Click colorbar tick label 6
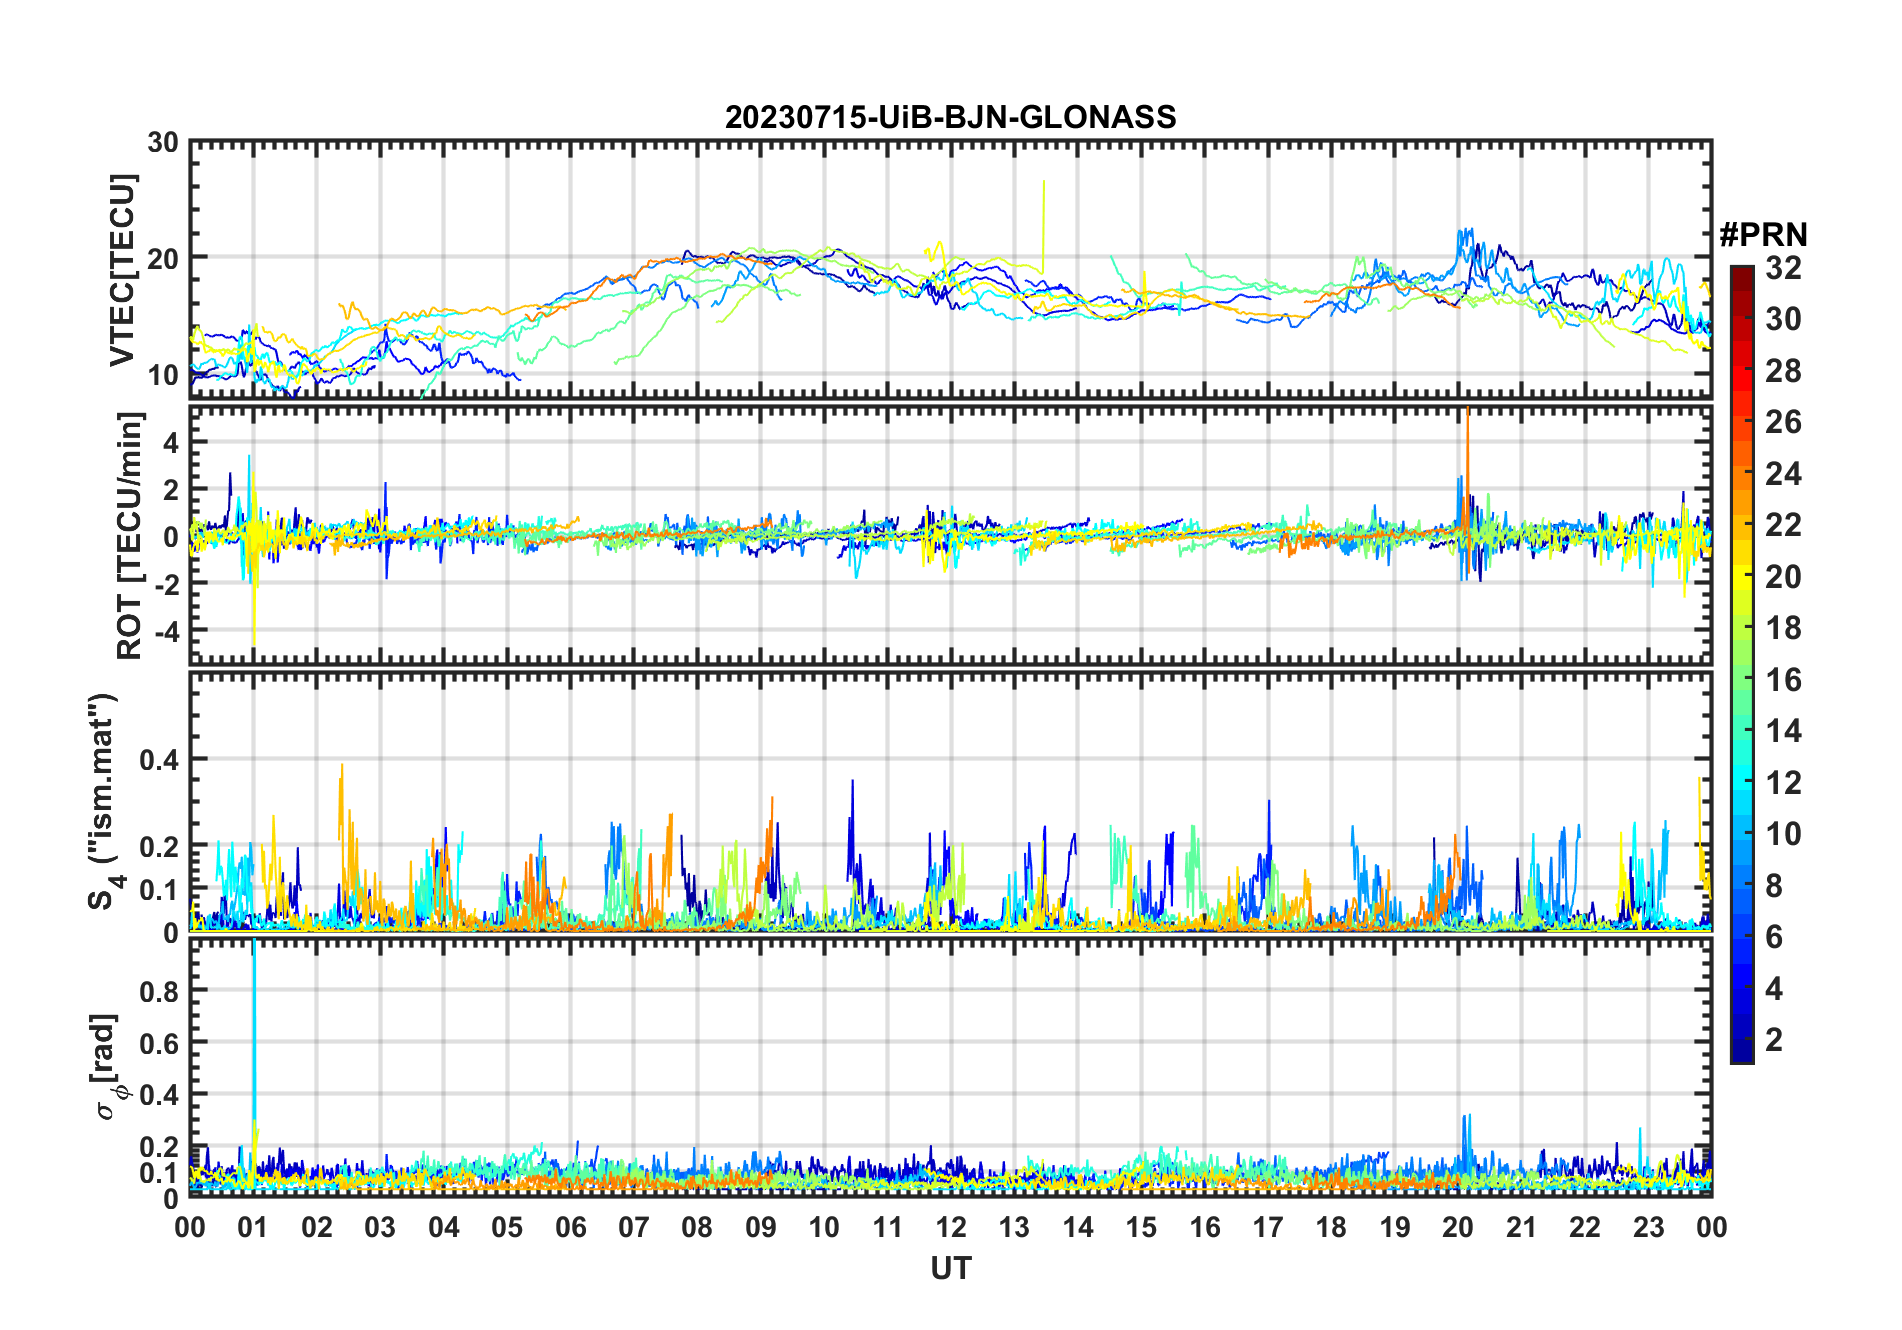Image resolution: width=1902 pixels, height=1330 pixels. point(1775,937)
